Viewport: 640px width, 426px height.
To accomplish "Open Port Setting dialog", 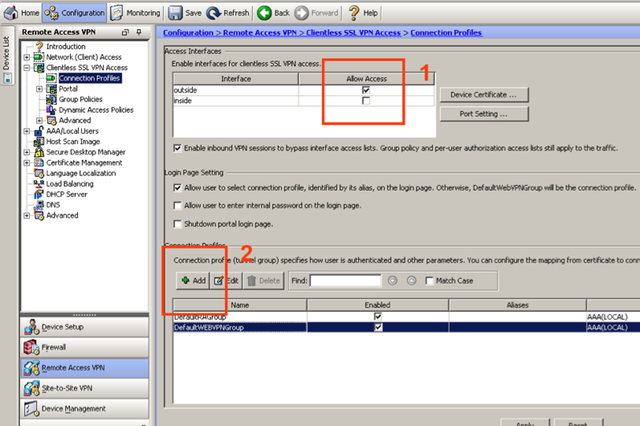I will pos(484,114).
